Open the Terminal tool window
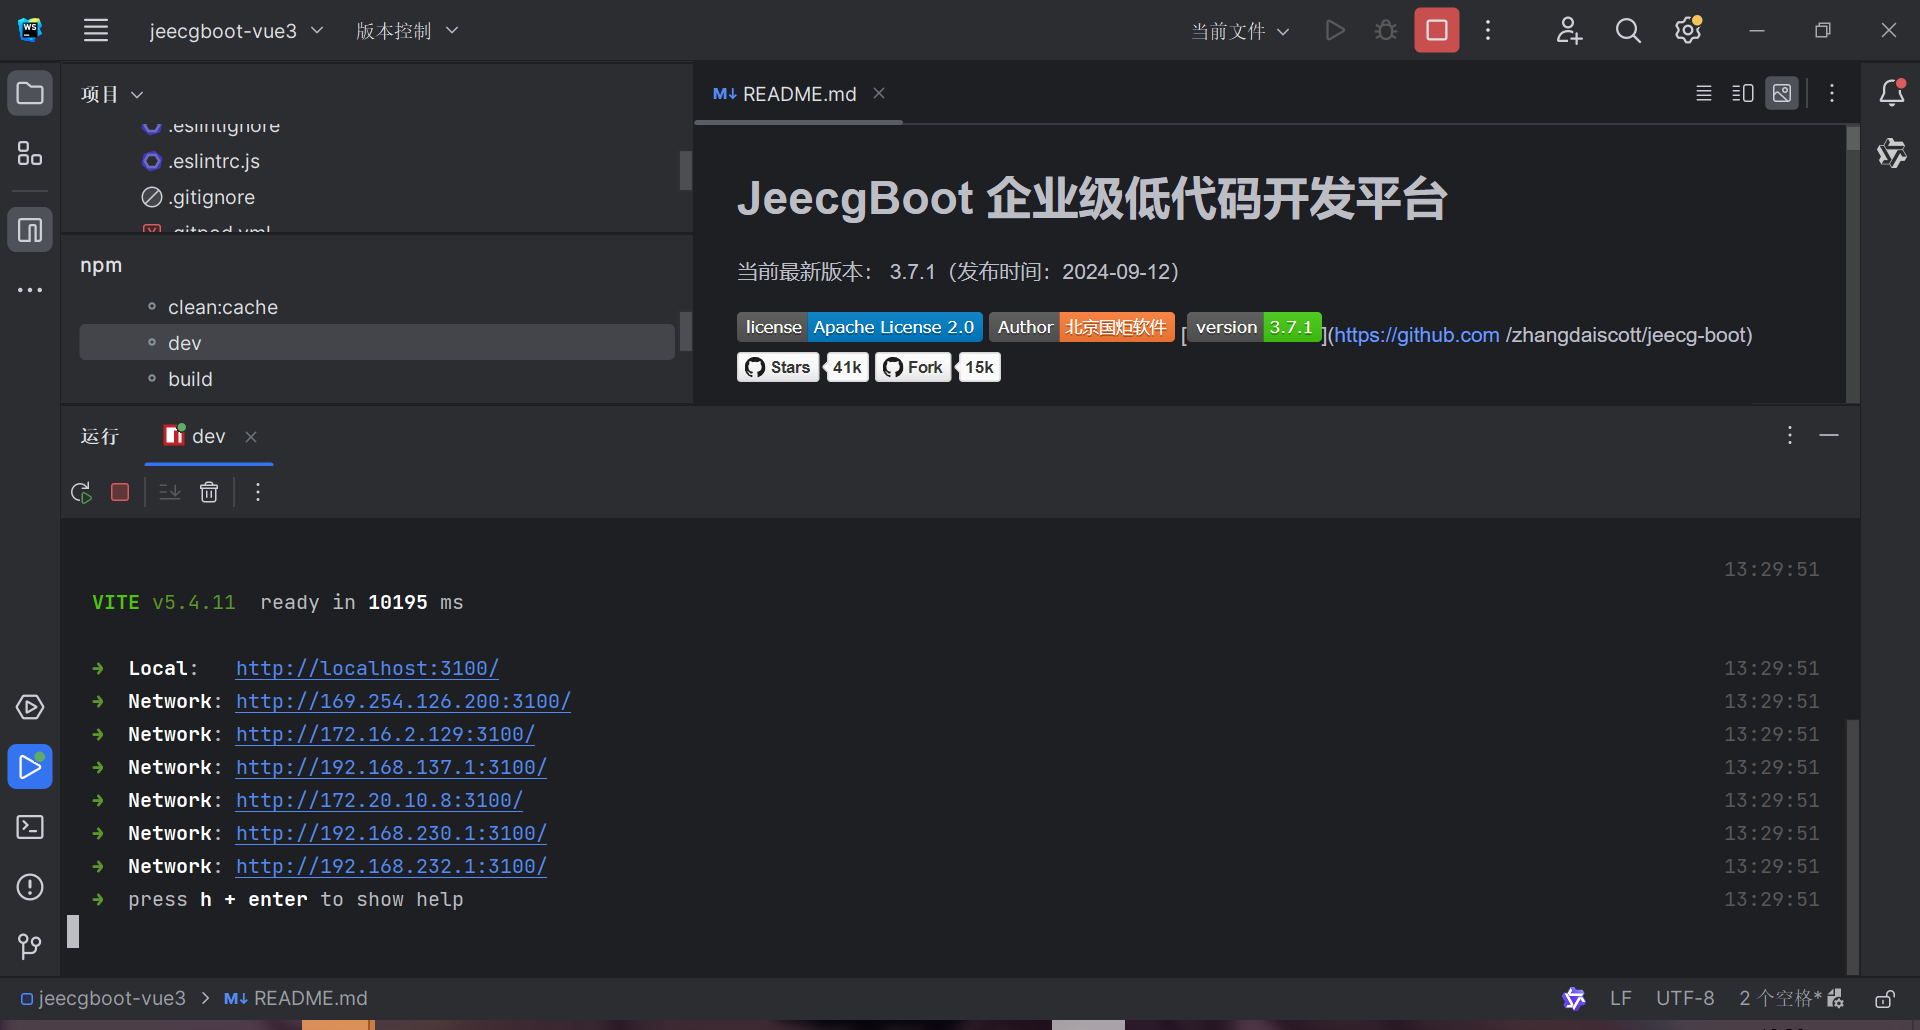This screenshot has width=1920, height=1030. (x=30, y=827)
